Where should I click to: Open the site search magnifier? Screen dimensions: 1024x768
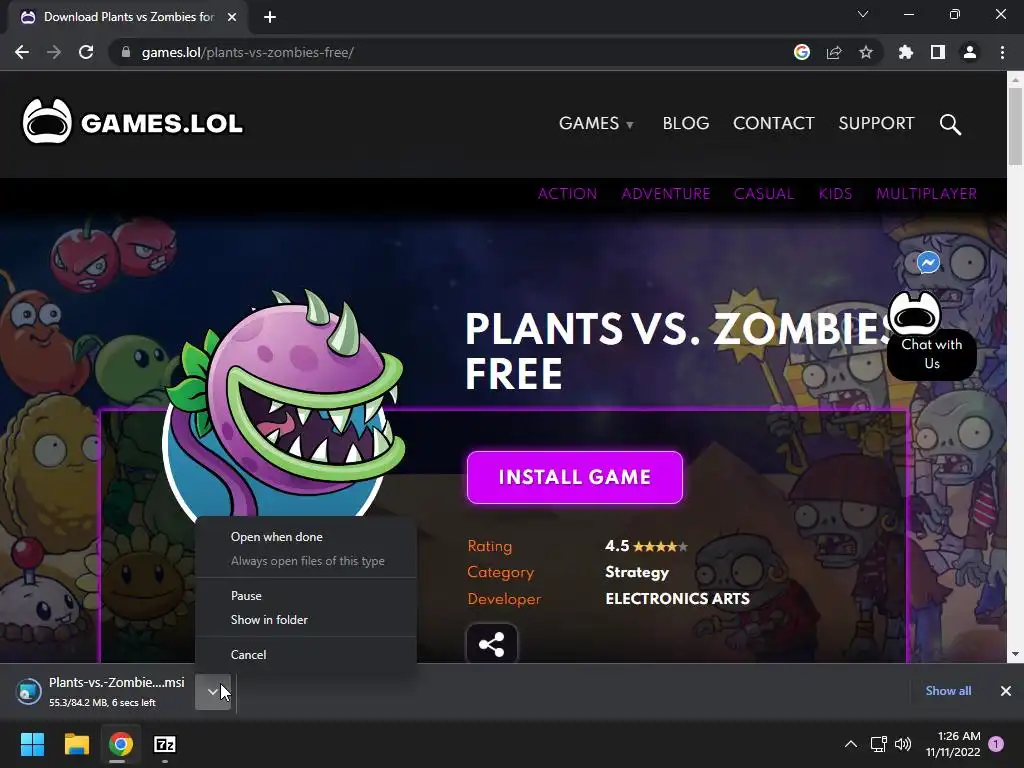pos(950,123)
